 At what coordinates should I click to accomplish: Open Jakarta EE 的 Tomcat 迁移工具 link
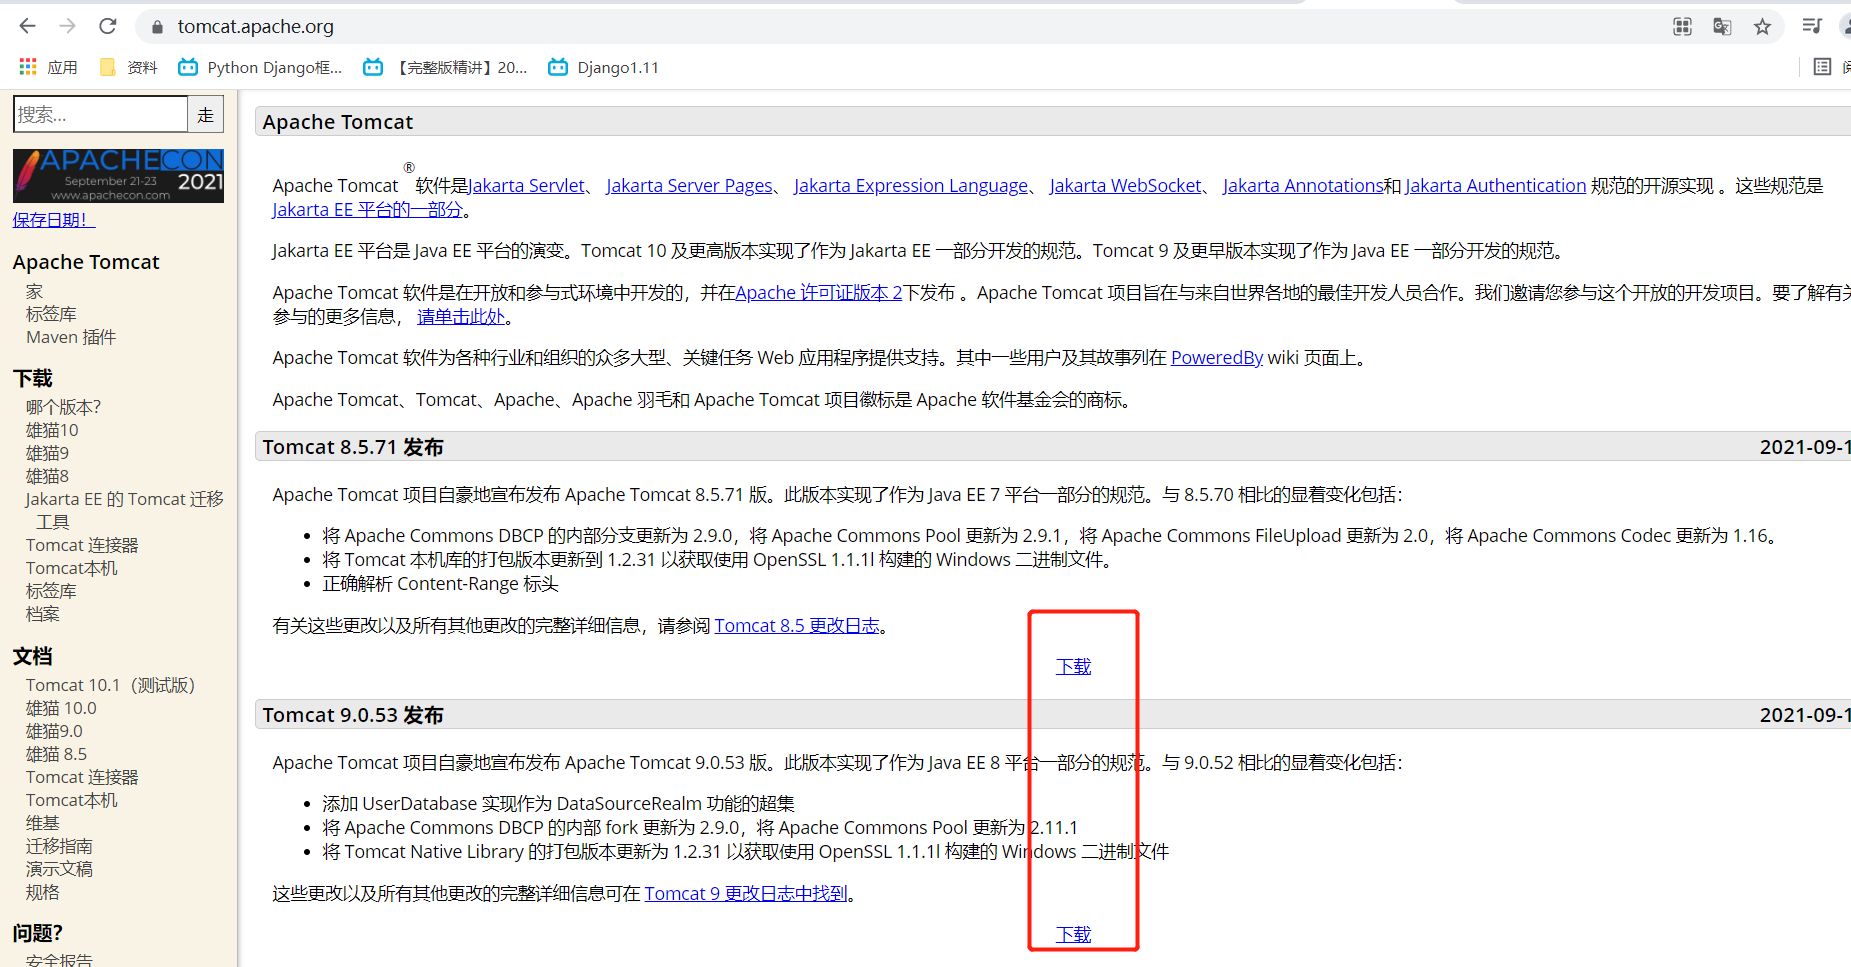click(125, 510)
